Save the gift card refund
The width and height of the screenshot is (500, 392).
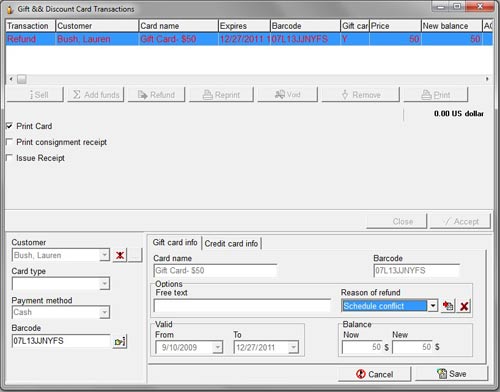click(452, 374)
